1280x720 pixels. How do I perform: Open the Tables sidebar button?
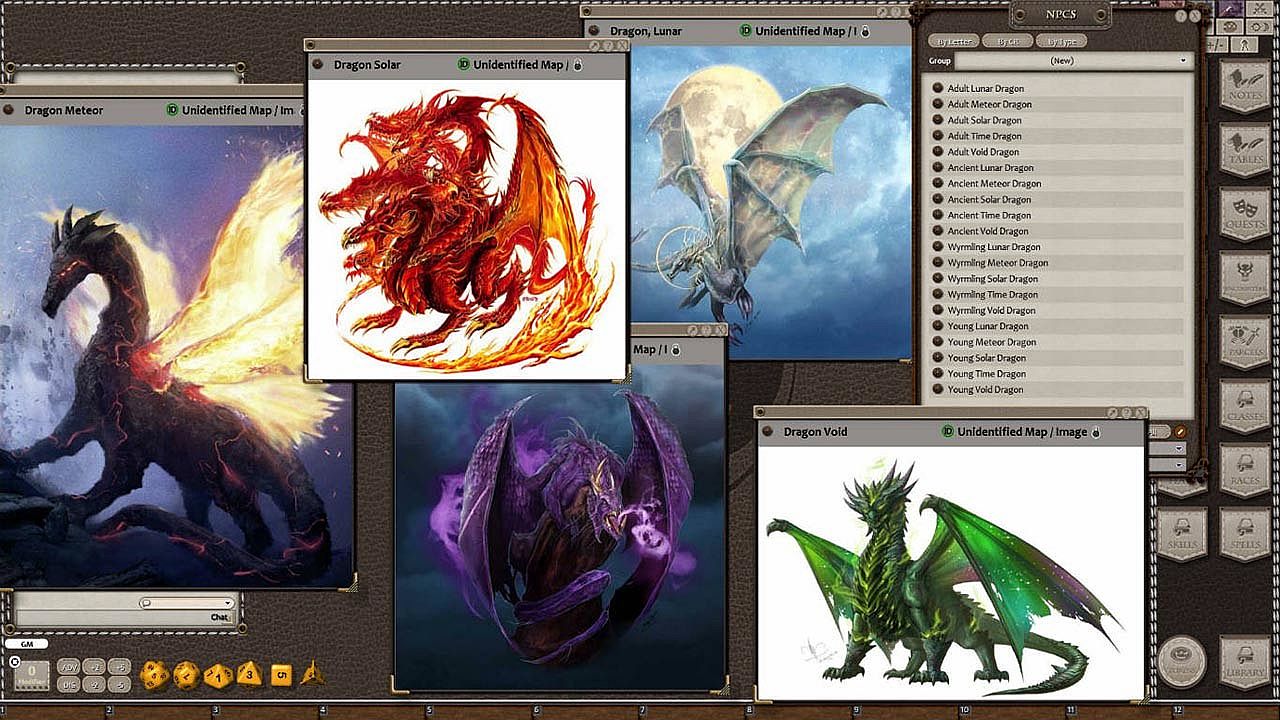point(1244,150)
